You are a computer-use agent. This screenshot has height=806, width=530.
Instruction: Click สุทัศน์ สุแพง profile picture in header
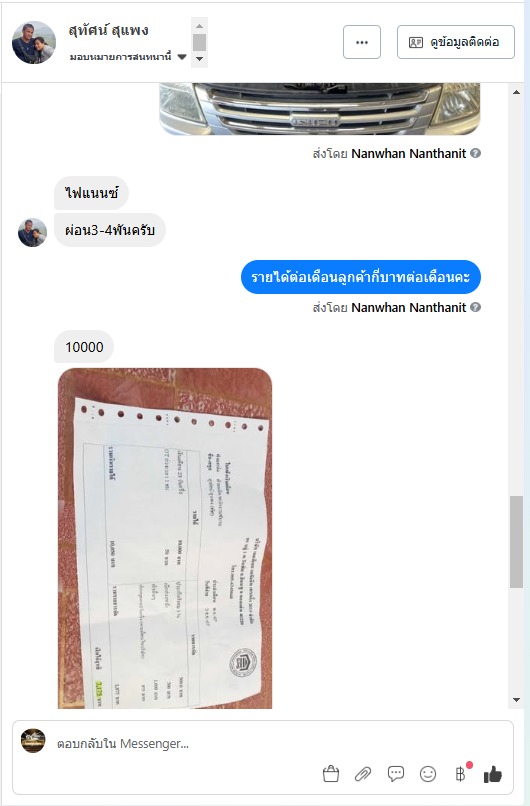[34, 42]
